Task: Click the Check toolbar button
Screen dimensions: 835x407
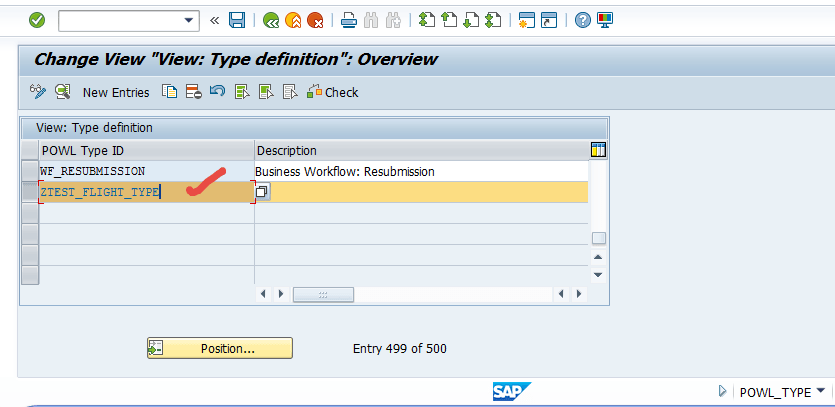Action: pos(333,93)
